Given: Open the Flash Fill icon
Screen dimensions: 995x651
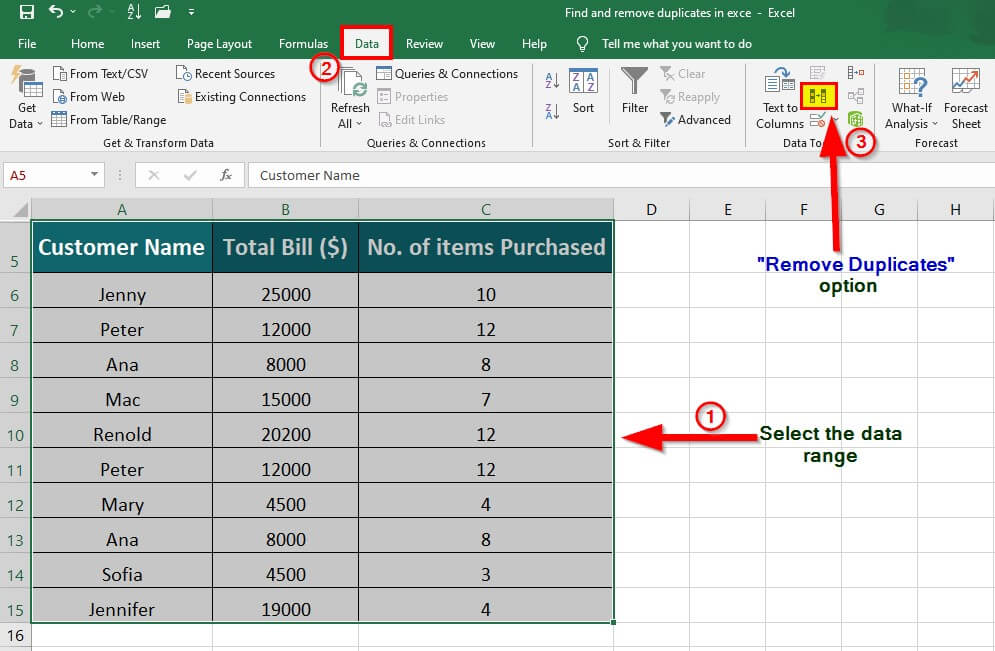Looking at the screenshot, I should 815,72.
